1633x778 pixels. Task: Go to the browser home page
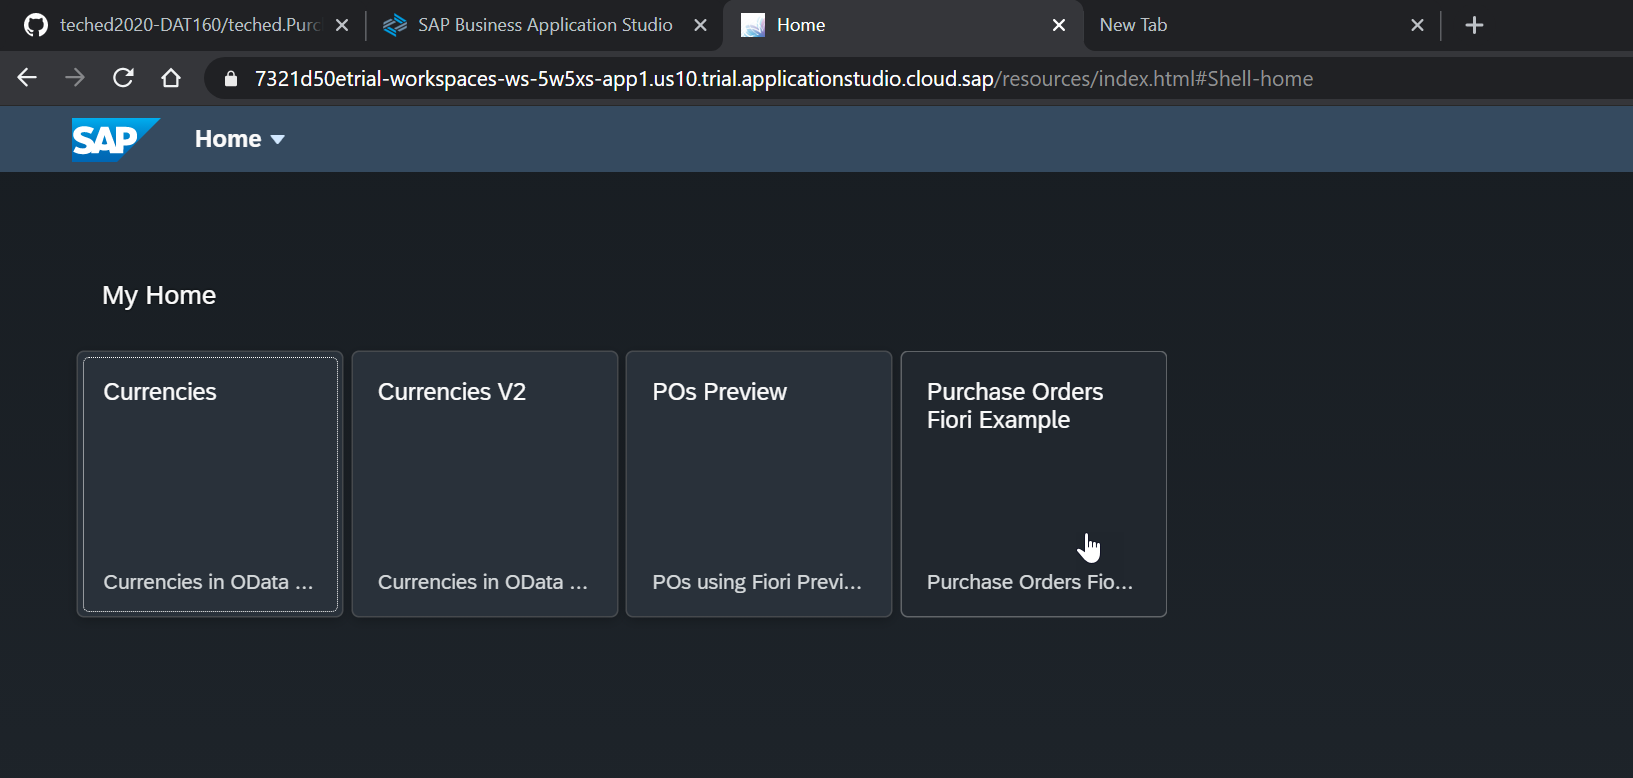coord(171,78)
